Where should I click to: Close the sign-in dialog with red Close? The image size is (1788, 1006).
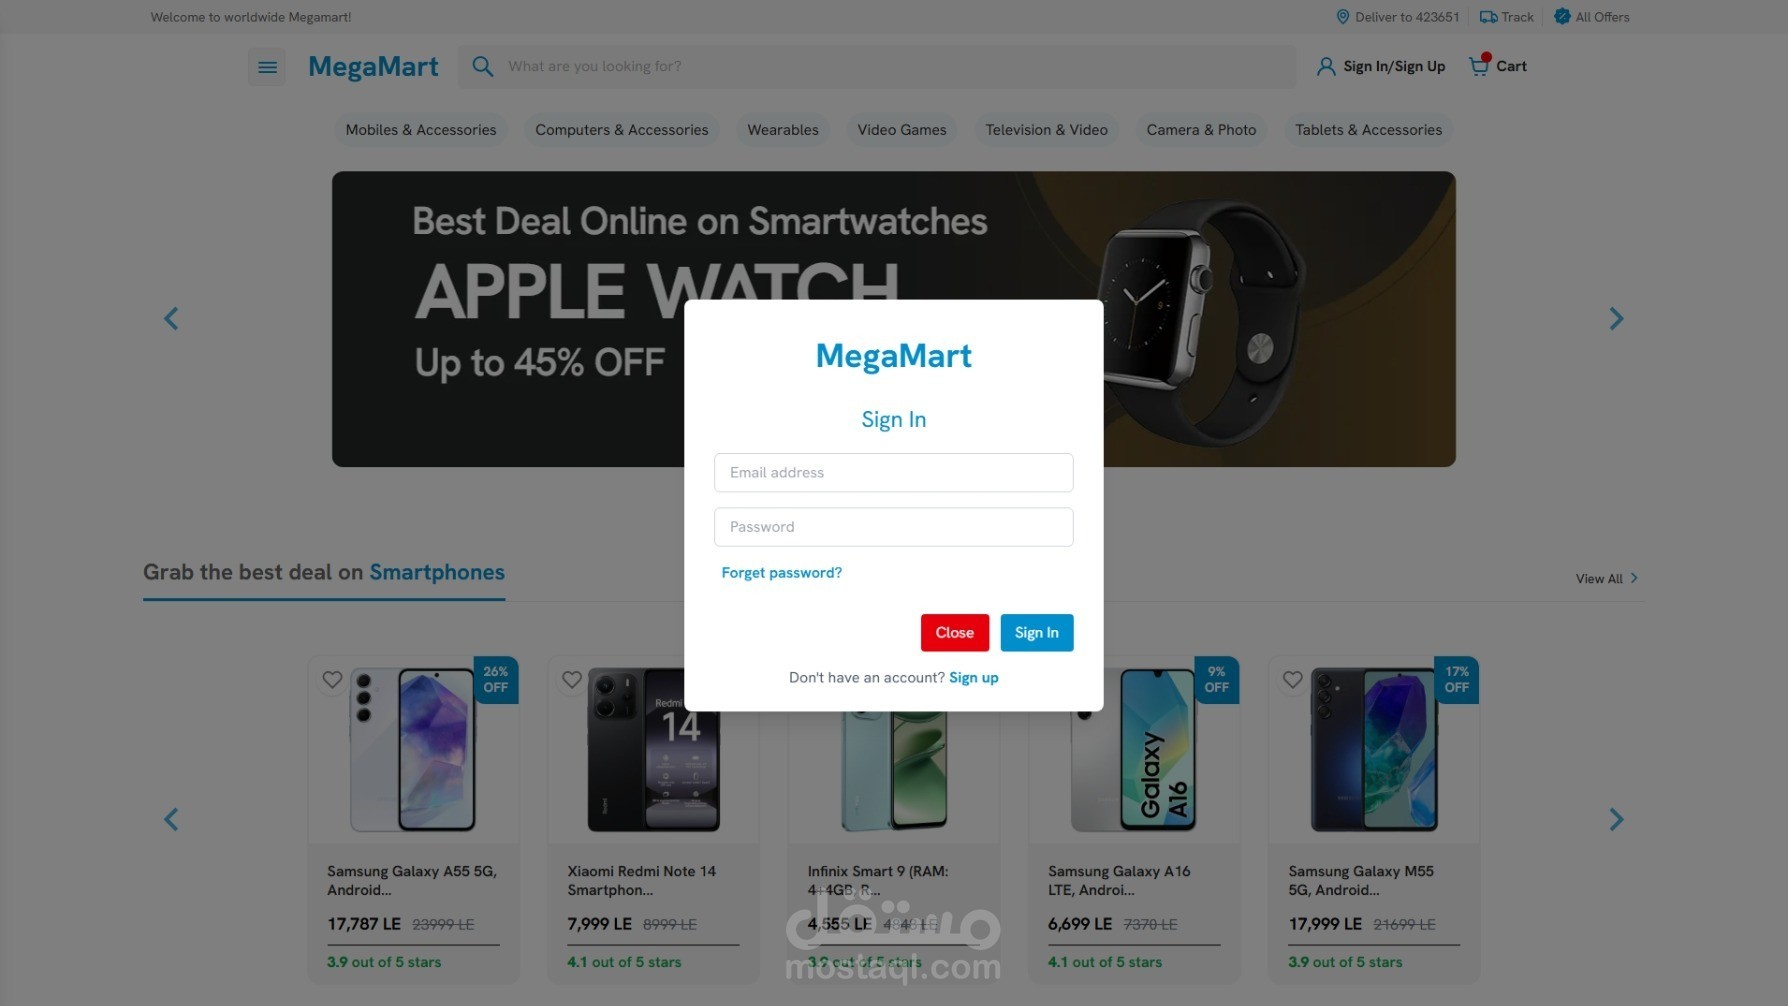[955, 633]
